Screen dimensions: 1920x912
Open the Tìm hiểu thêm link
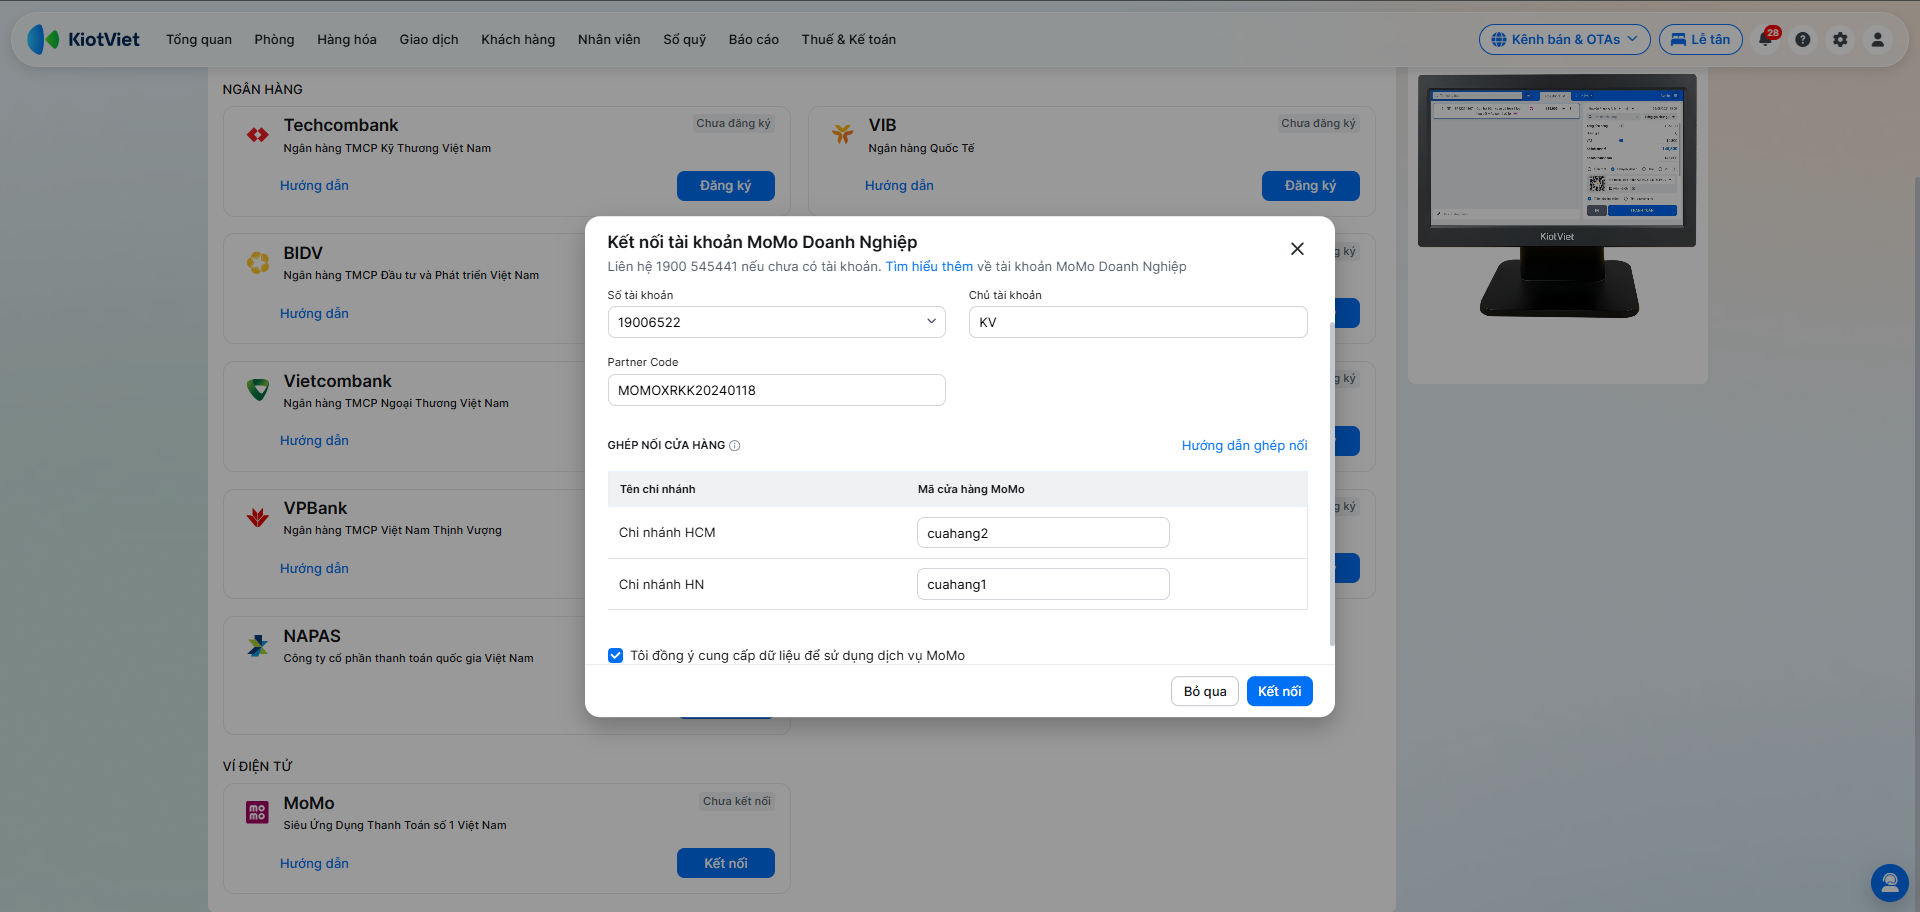click(929, 267)
